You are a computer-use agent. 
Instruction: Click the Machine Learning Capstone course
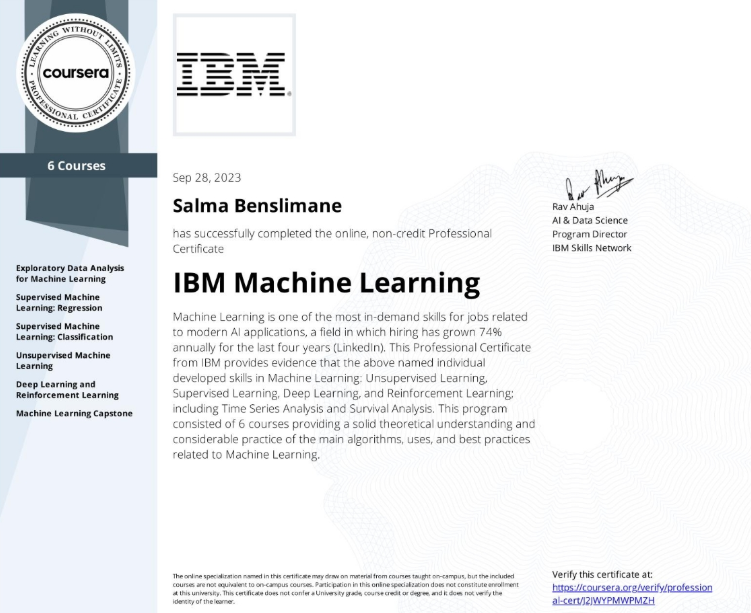(74, 413)
